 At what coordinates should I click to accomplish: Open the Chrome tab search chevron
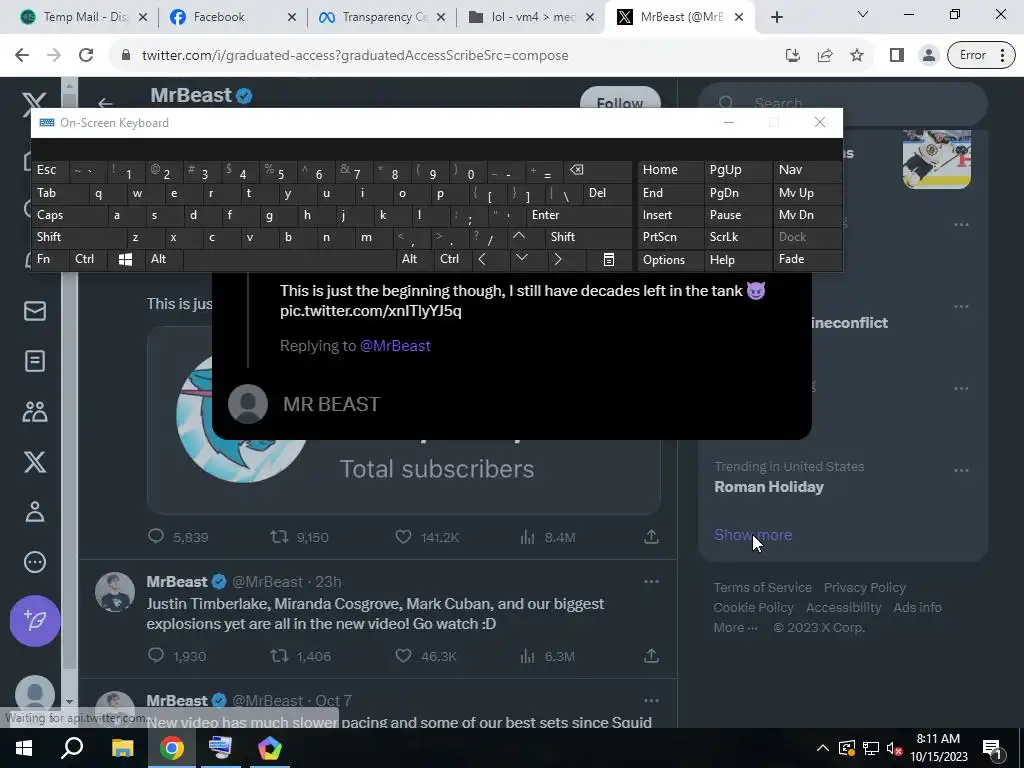tap(863, 14)
